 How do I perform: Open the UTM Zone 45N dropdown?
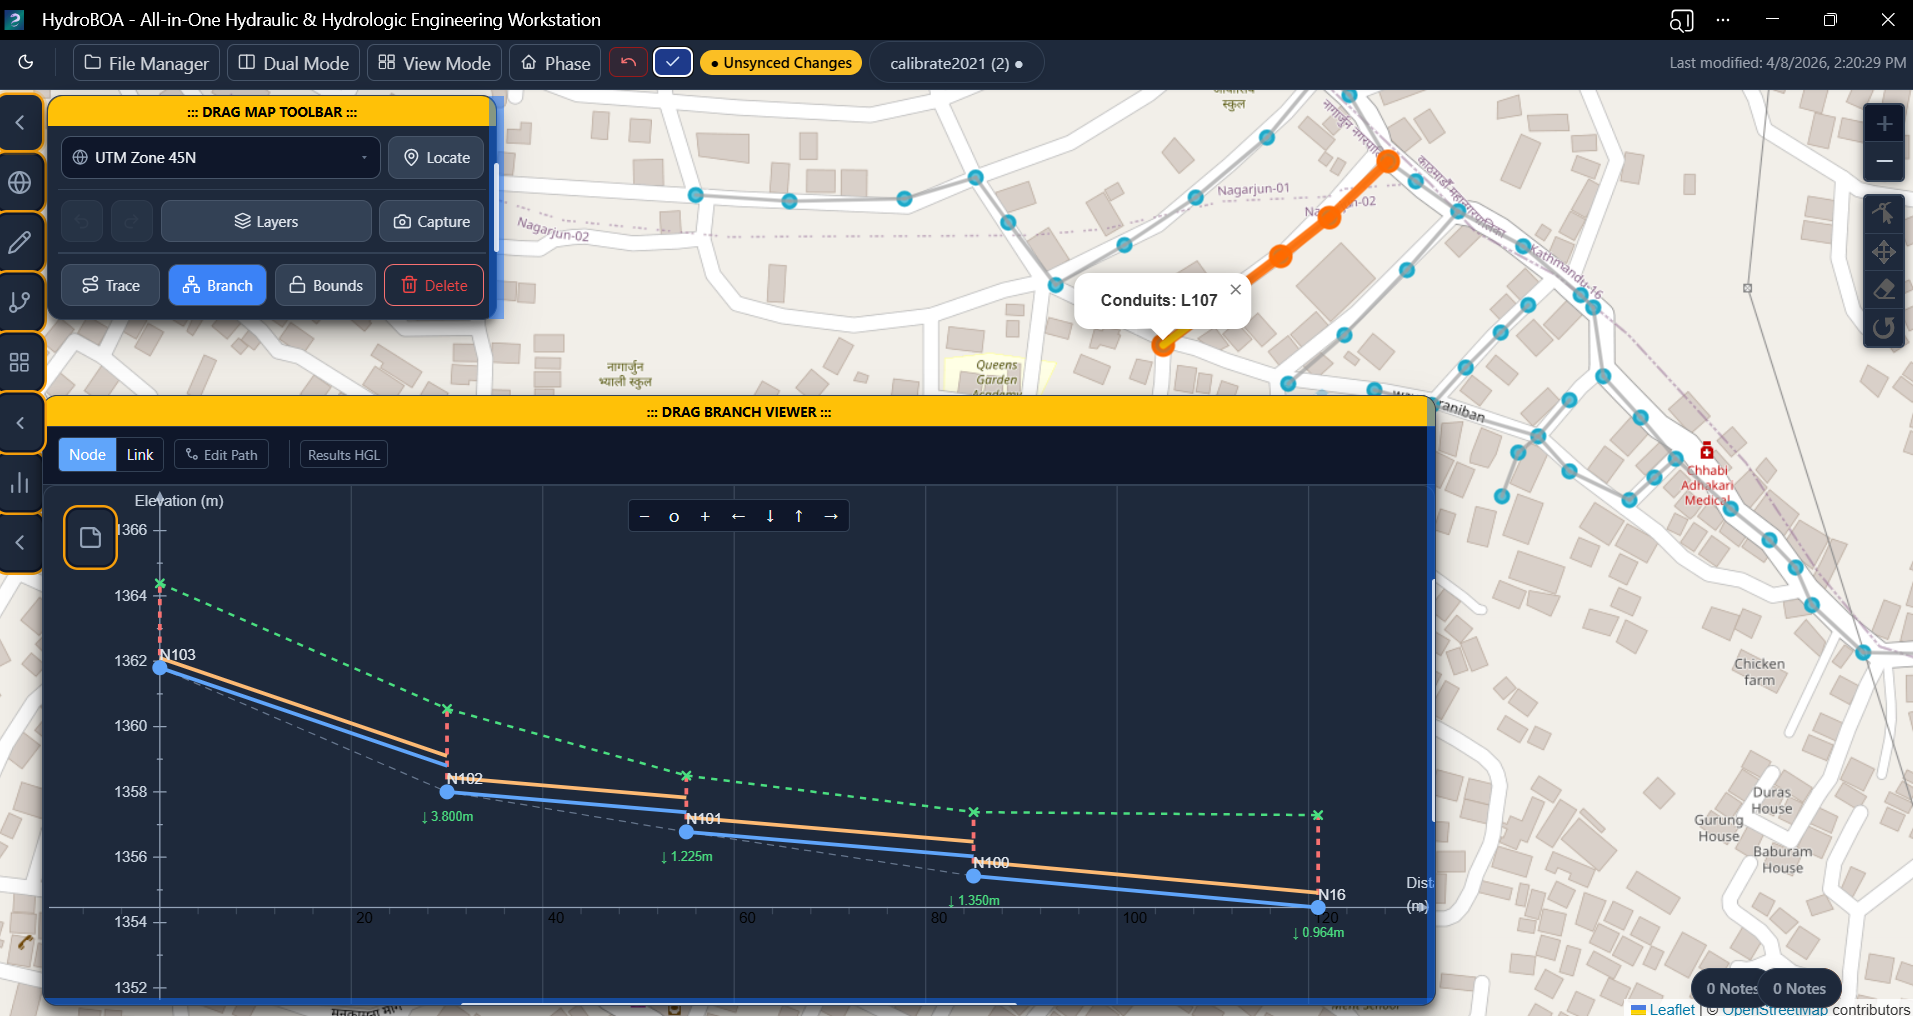[220, 158]
